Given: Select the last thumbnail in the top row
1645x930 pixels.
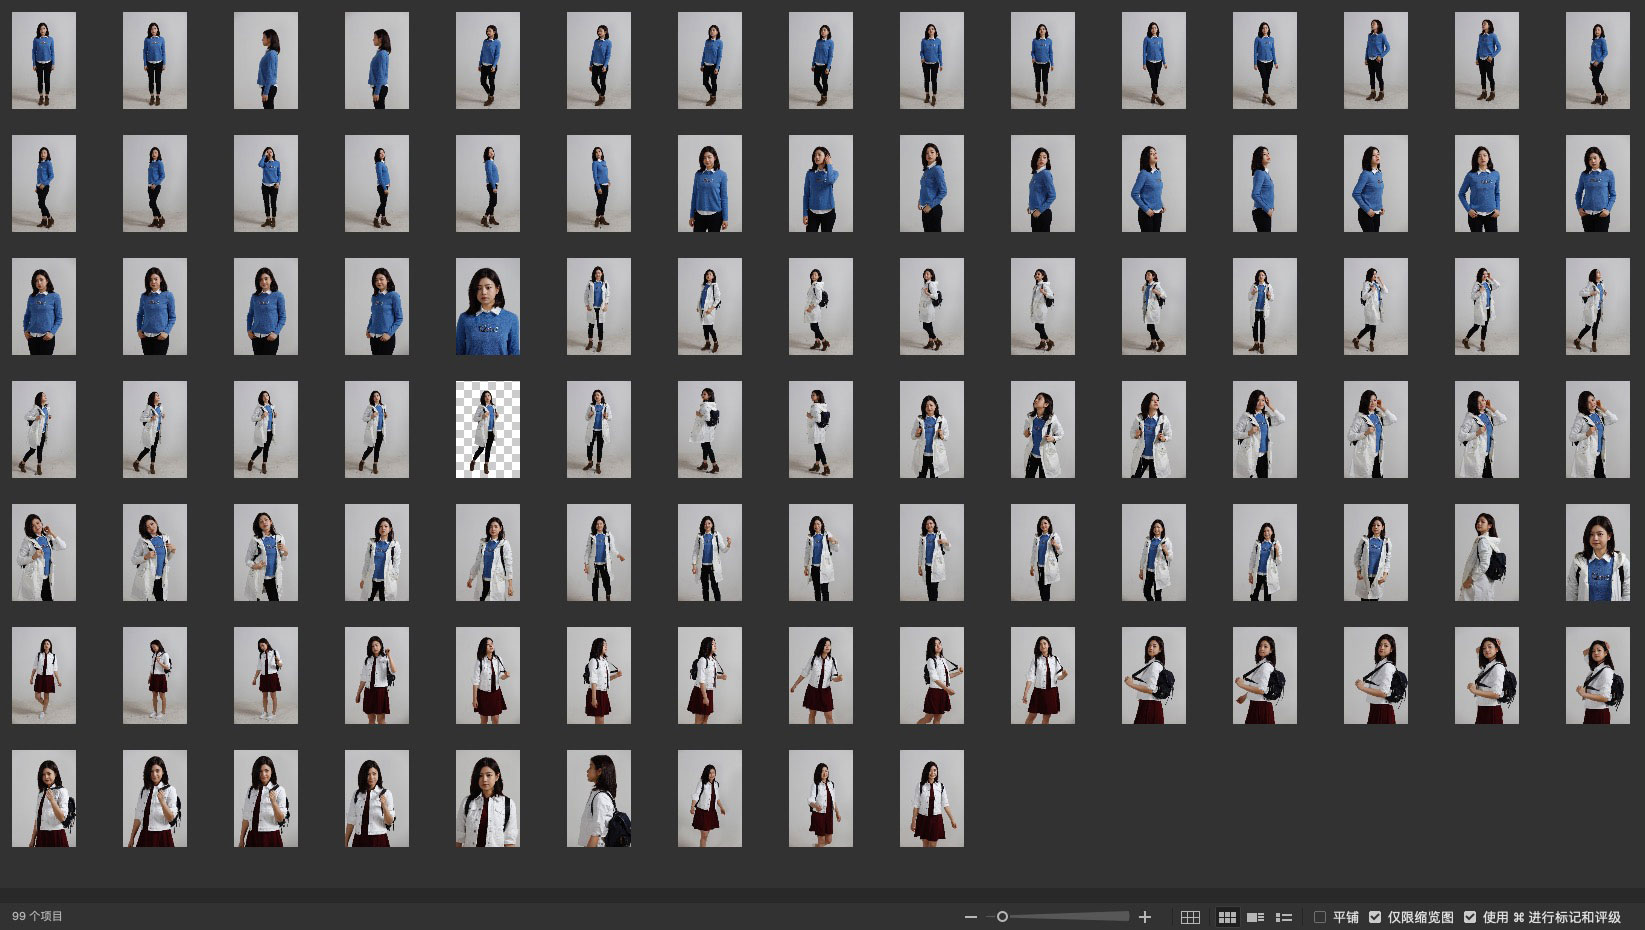Looking at the screenshot, I should pyautogui.click(x=1597, y=60).
